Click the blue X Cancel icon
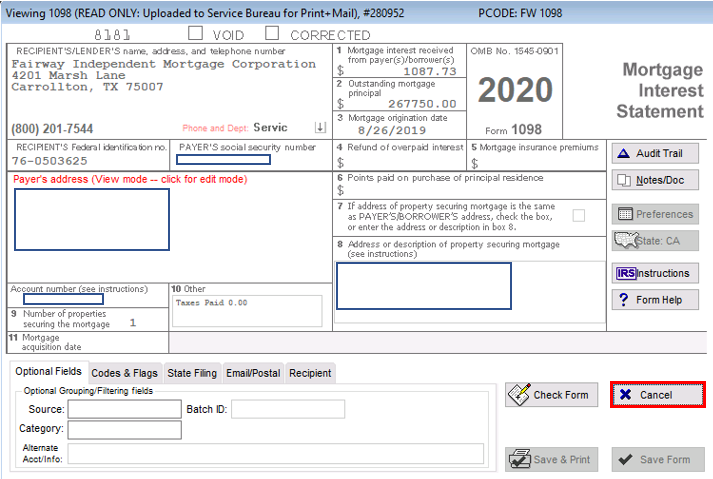713x479 pixels. pos(625,394)
